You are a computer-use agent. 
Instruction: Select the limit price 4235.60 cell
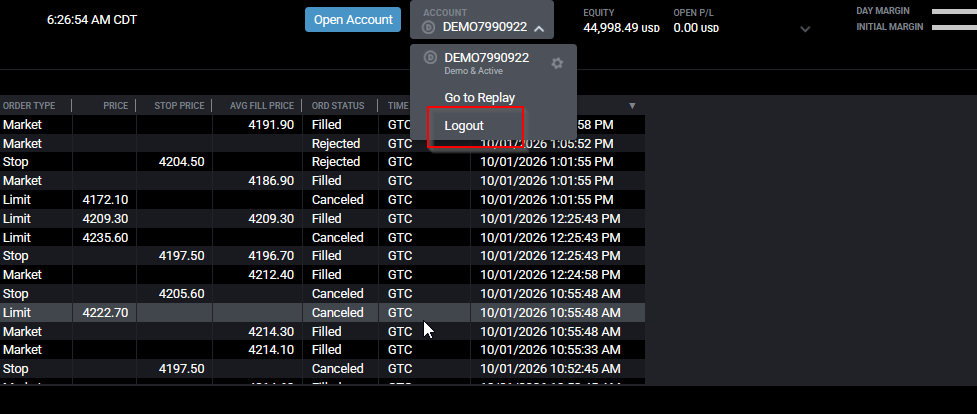coord(105,238)
